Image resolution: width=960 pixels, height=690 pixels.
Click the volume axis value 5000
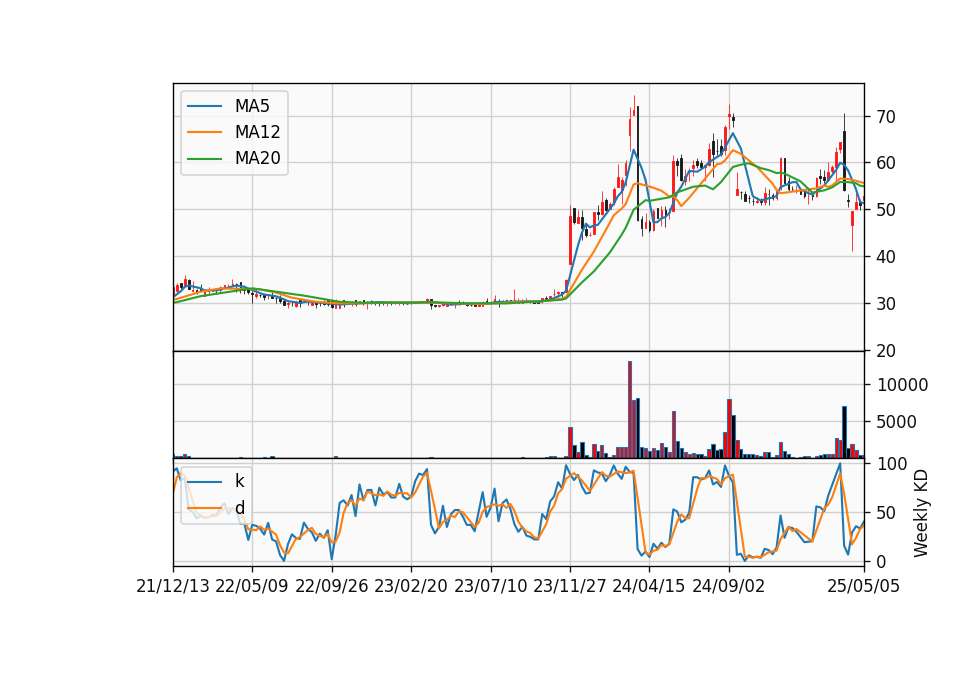point(897,422)
